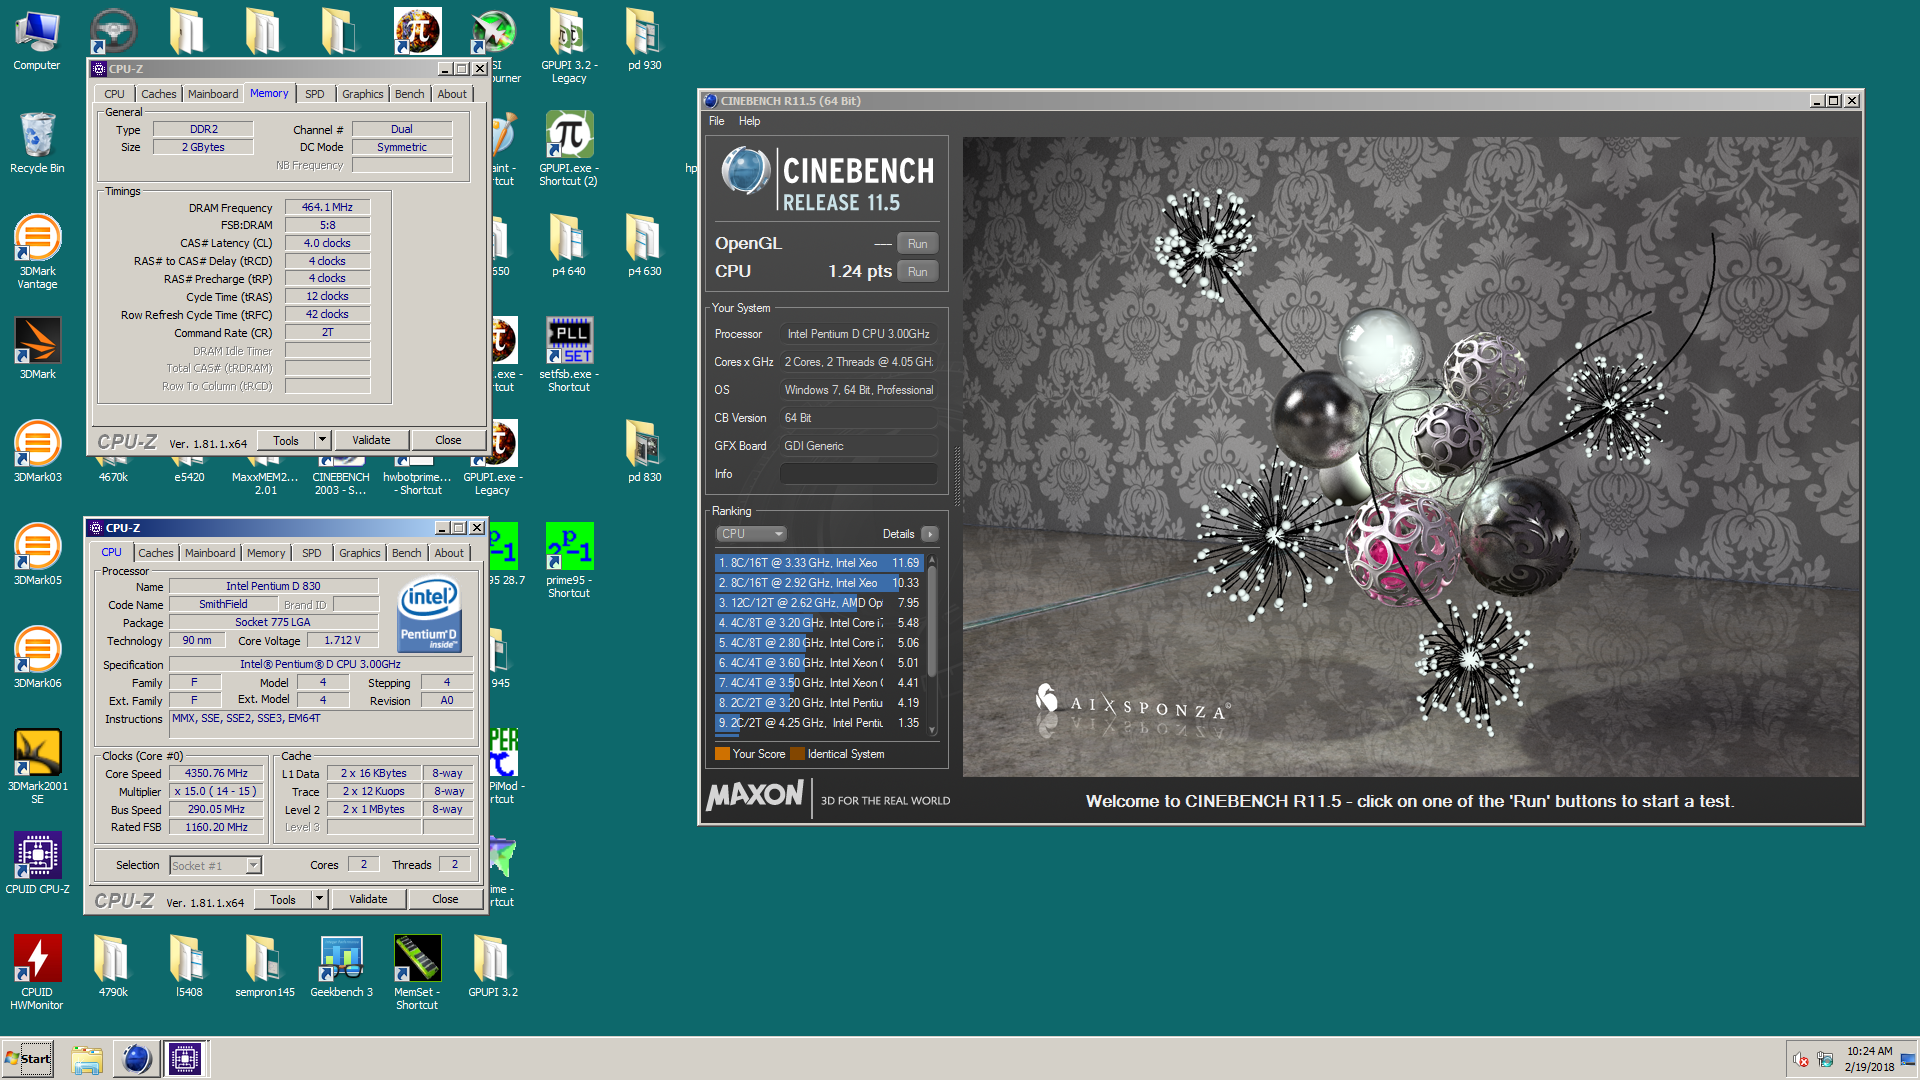
Task: Run the OpenGL test in Cinebench
Action: pyautogui.click(x=917, y=244)
